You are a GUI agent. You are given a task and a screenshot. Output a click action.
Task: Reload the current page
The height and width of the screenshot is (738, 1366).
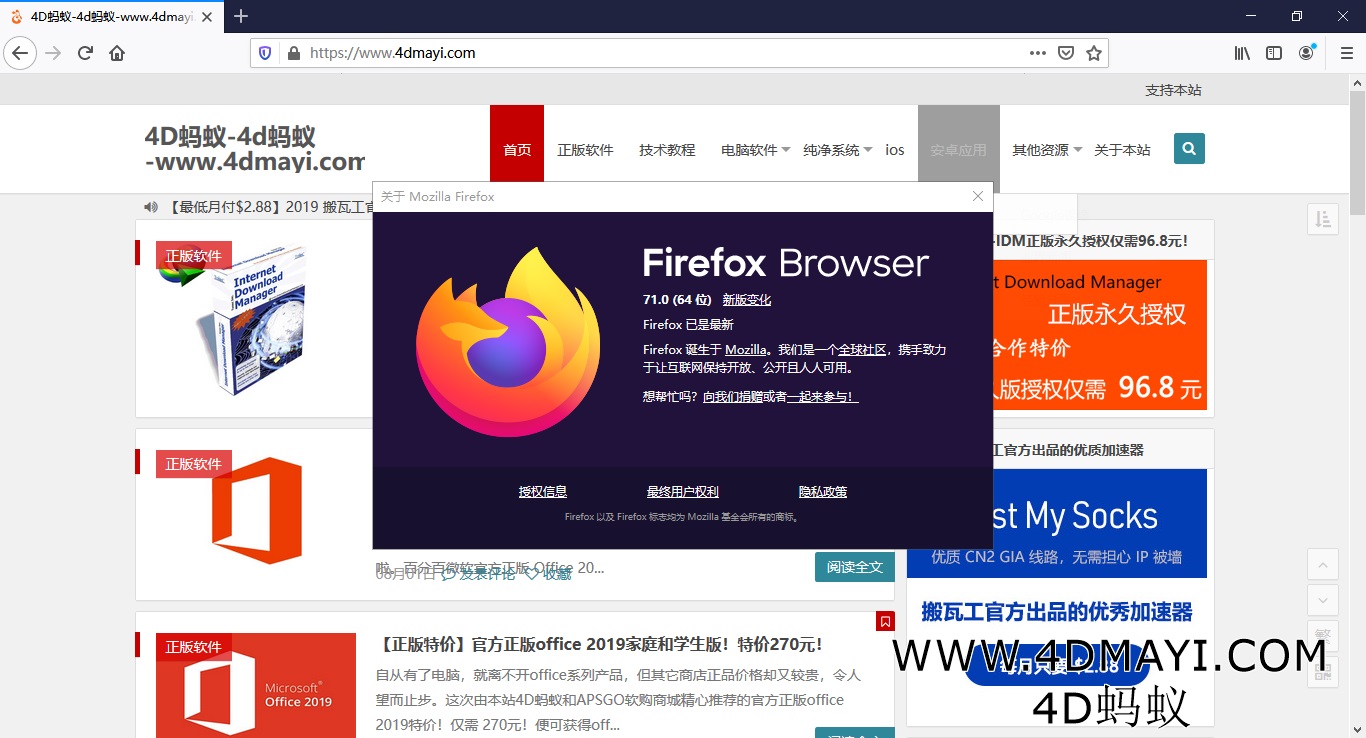tap(86, 53)
